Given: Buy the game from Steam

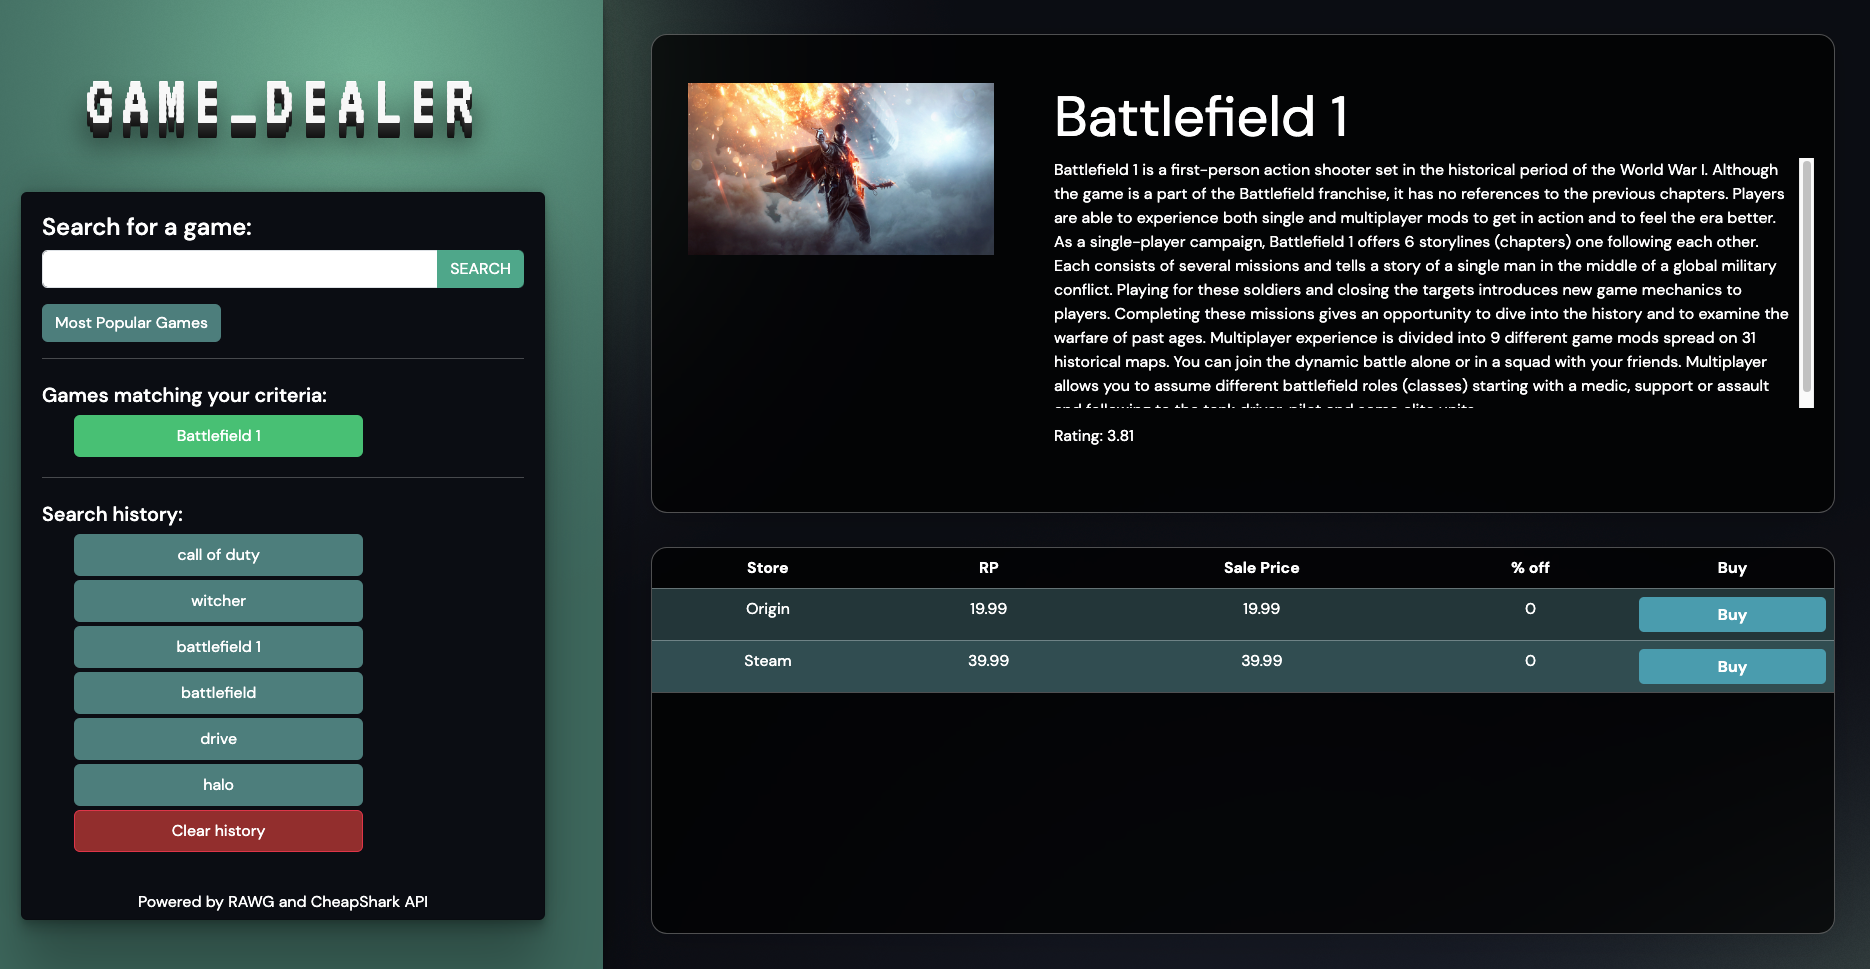Looking at the screenshot, I should point(1732,667).
